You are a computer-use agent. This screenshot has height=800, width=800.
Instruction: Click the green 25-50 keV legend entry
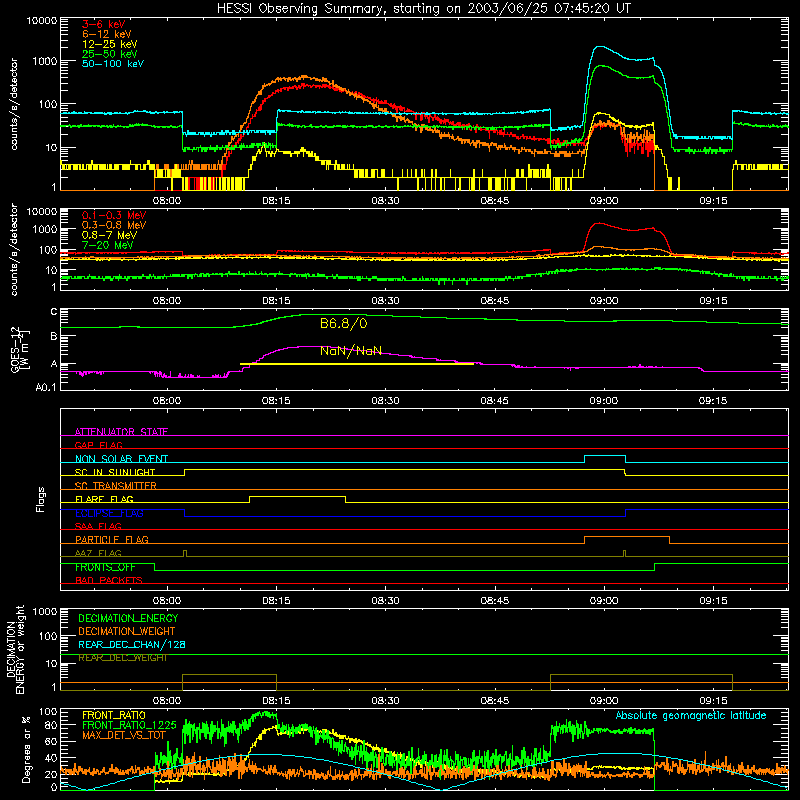110,54
